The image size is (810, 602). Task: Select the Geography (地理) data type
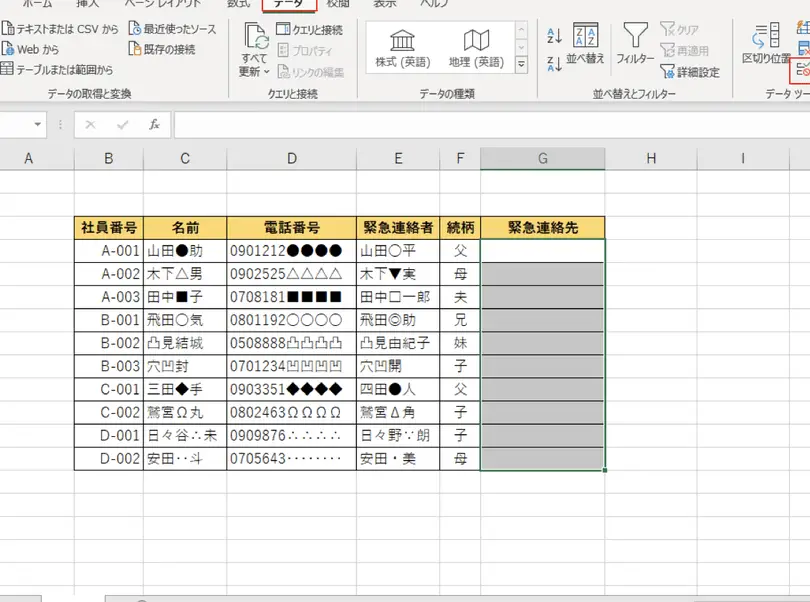pyautogui.click(x=476, y=49)
